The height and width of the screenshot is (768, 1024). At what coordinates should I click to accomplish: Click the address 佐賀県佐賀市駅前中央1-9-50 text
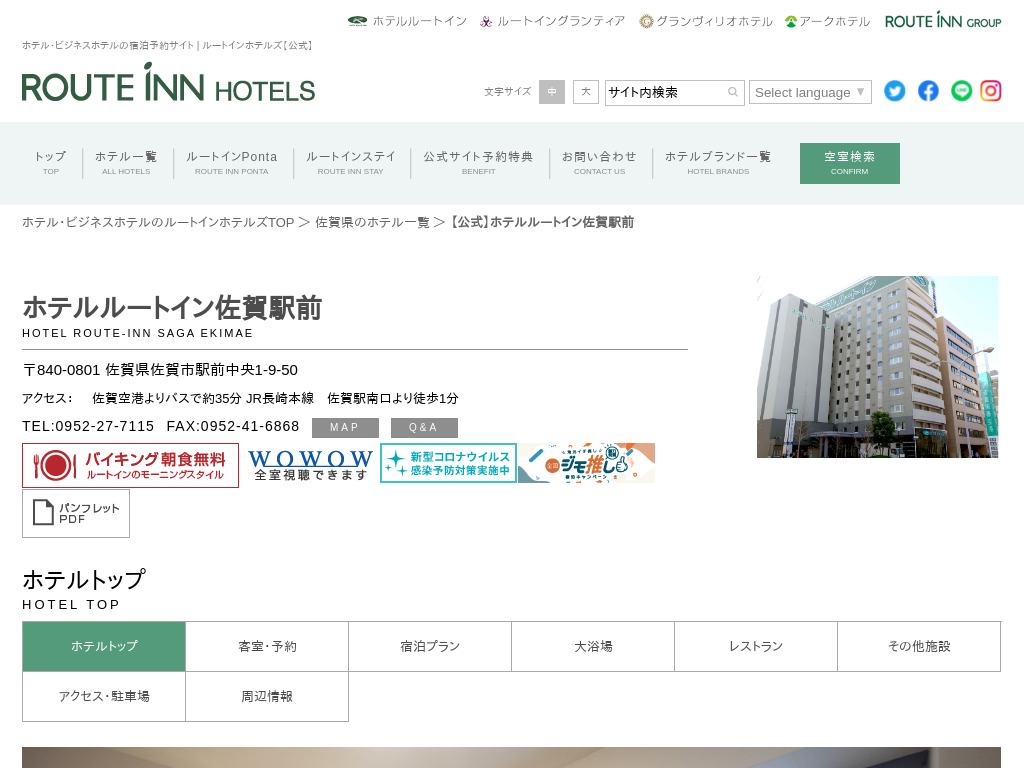point(201,370)
